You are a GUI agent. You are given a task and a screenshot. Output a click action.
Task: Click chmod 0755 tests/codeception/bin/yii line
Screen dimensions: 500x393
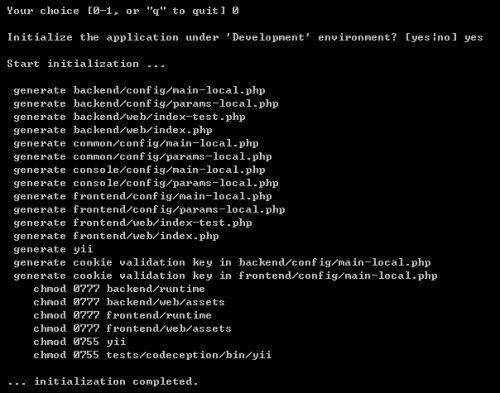point(152,355)
